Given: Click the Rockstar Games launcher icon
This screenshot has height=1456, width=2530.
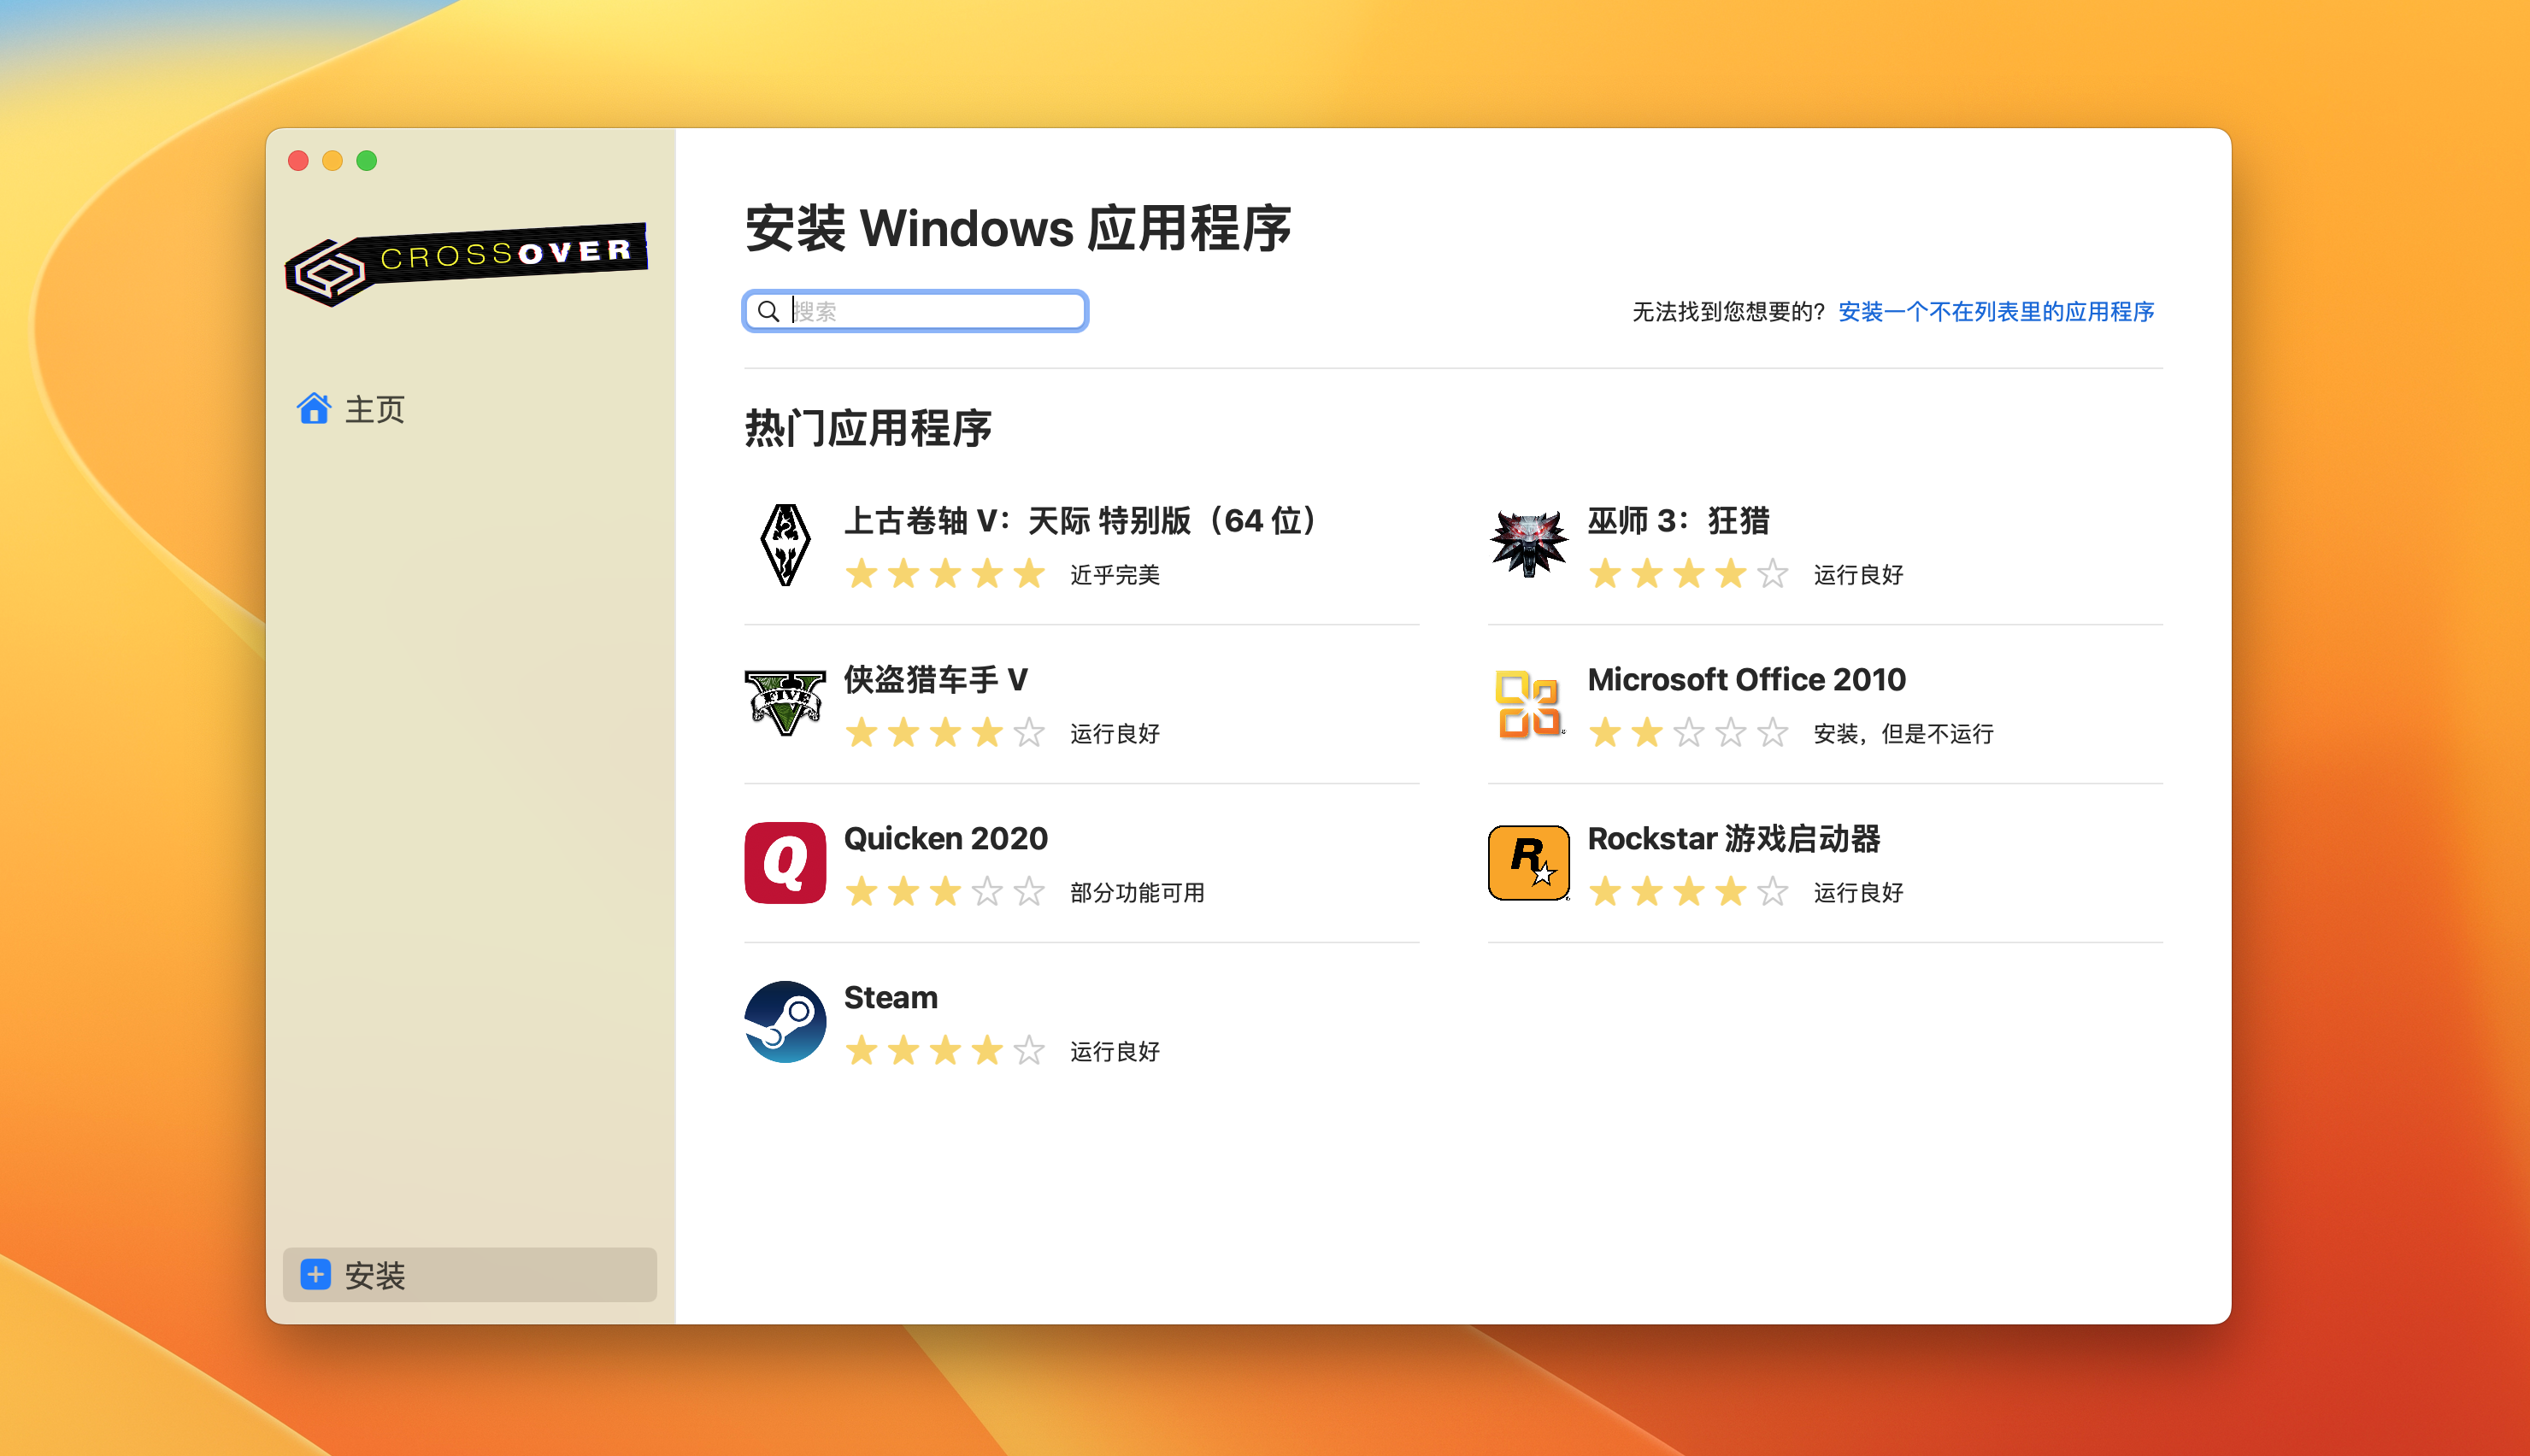Looking at the screenshot, I should (1528, 862).
